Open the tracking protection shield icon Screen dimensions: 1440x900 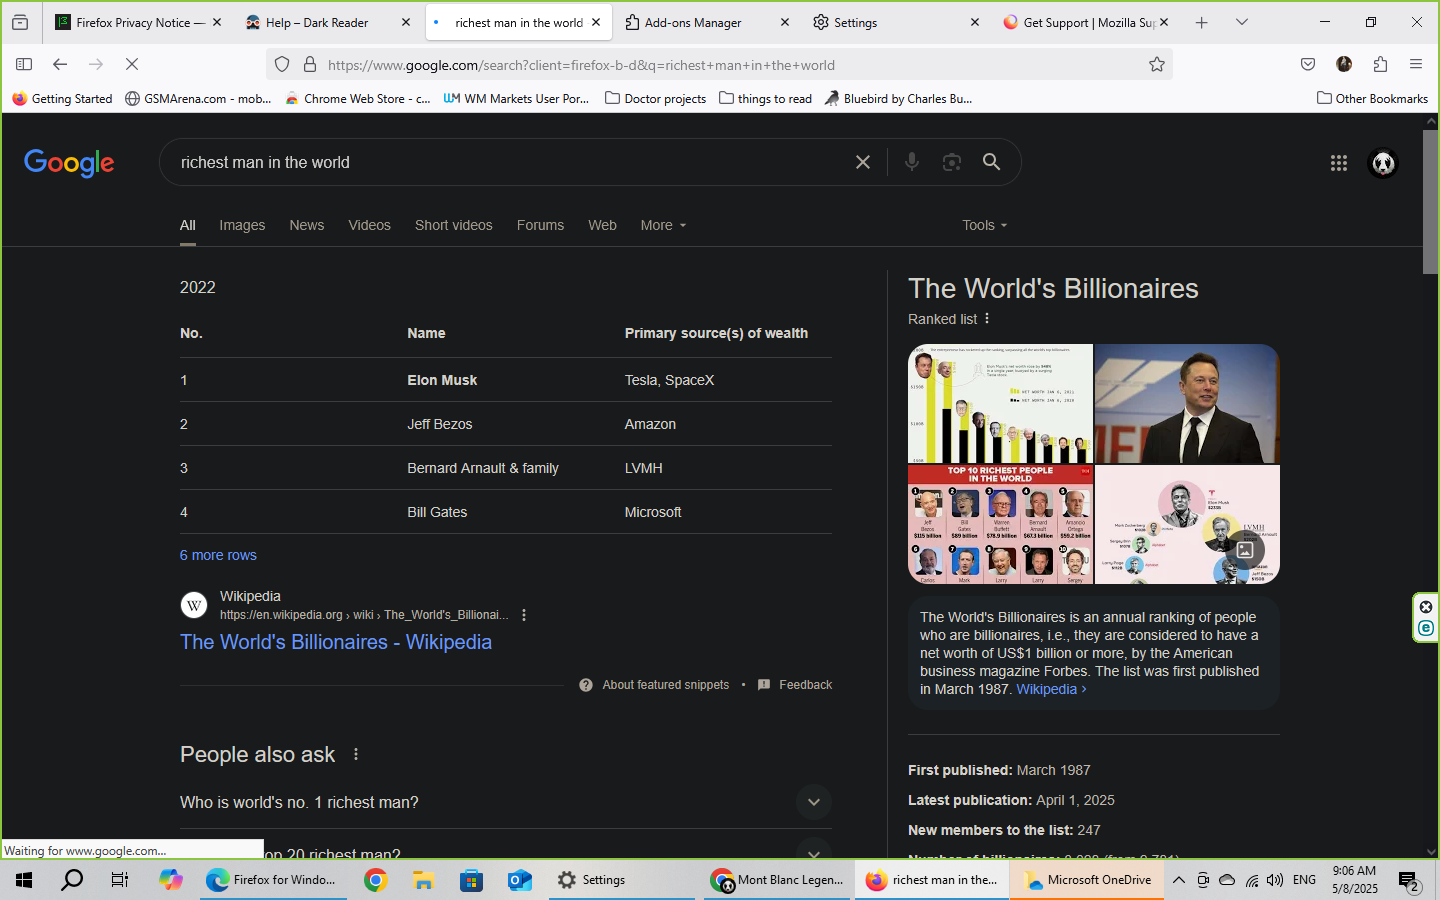(282, 64)
